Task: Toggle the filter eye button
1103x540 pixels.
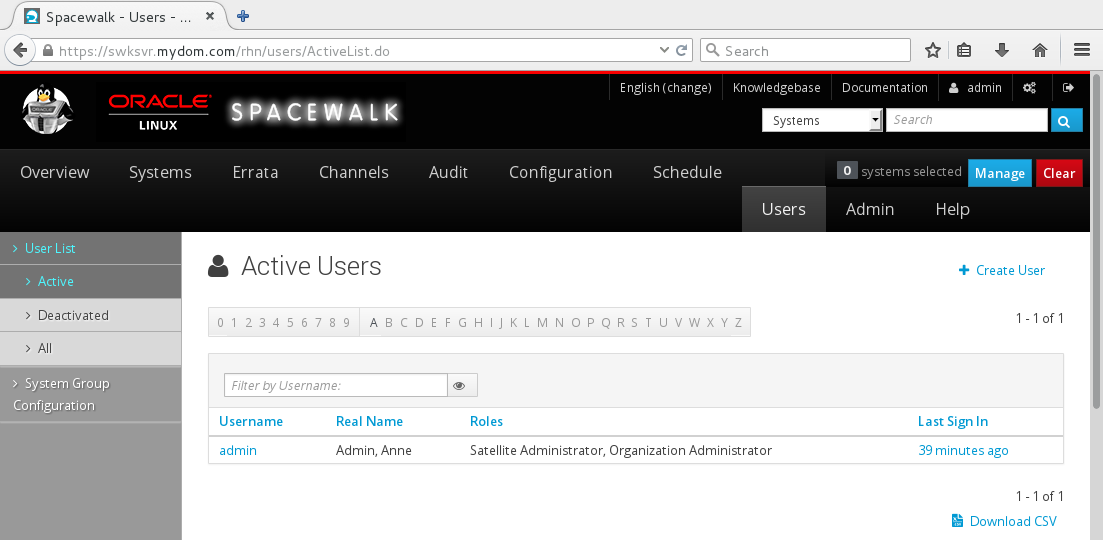Action: pos(462,385)
